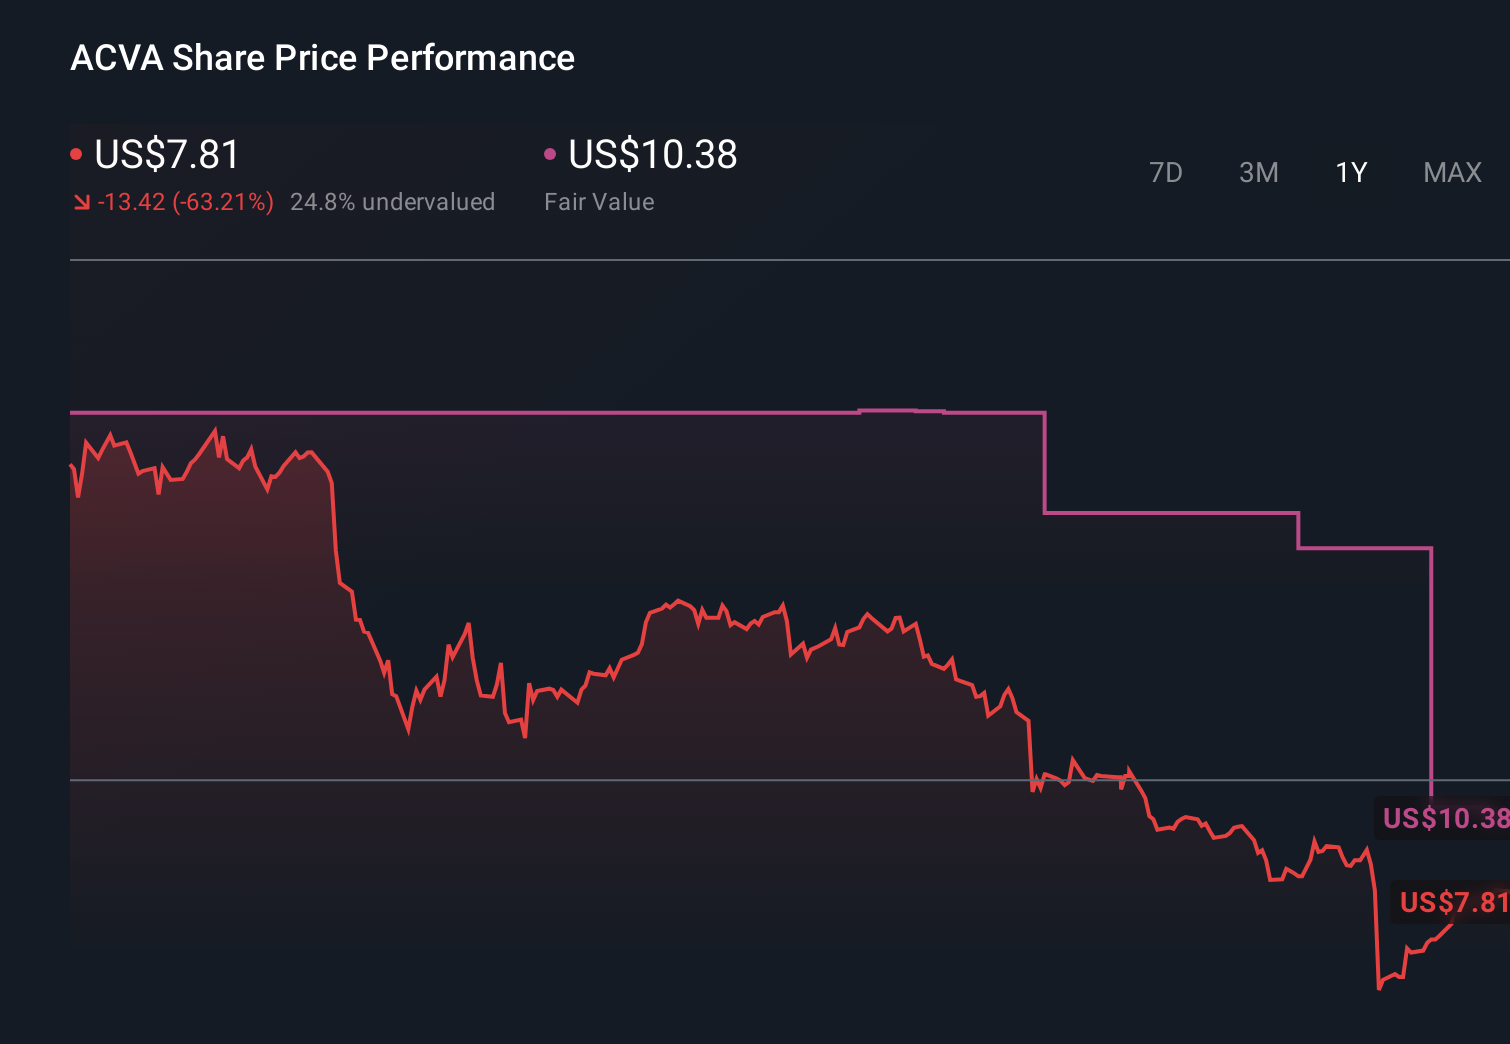Expand the 24.8% undervalued details
The image size is (1510, 1044).
click(x=392, y=201)
